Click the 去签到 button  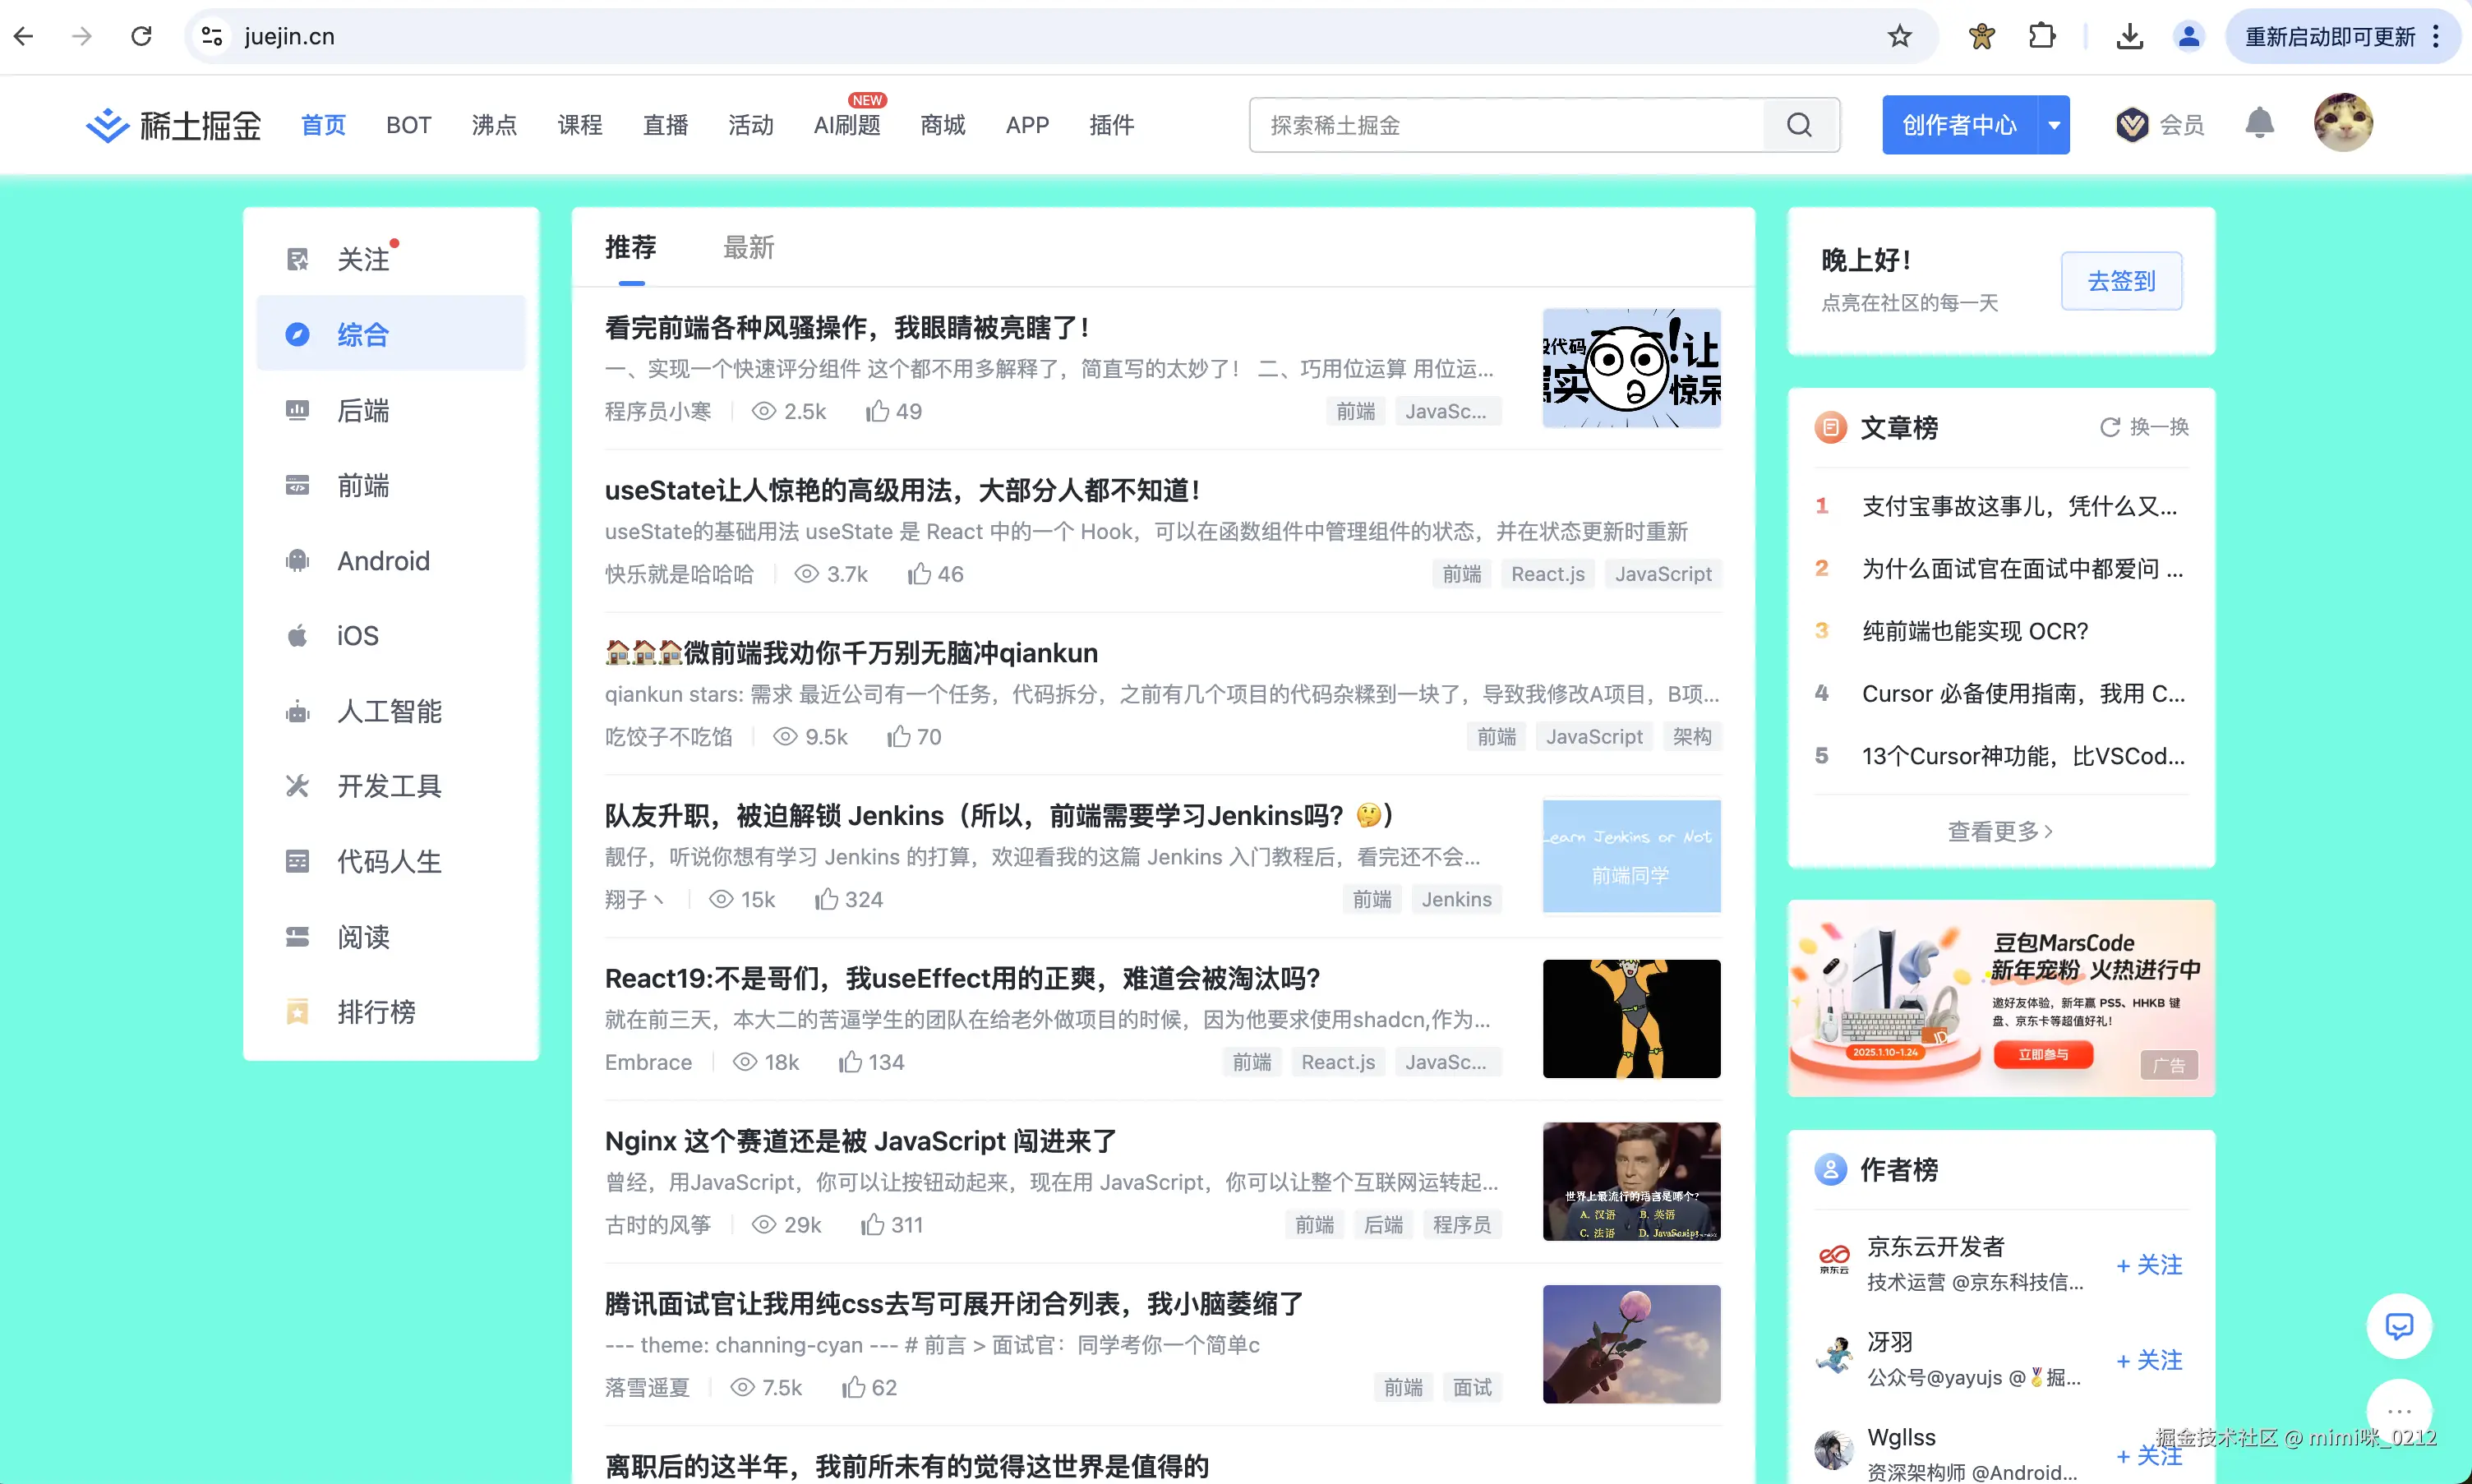coord(2121,281)
